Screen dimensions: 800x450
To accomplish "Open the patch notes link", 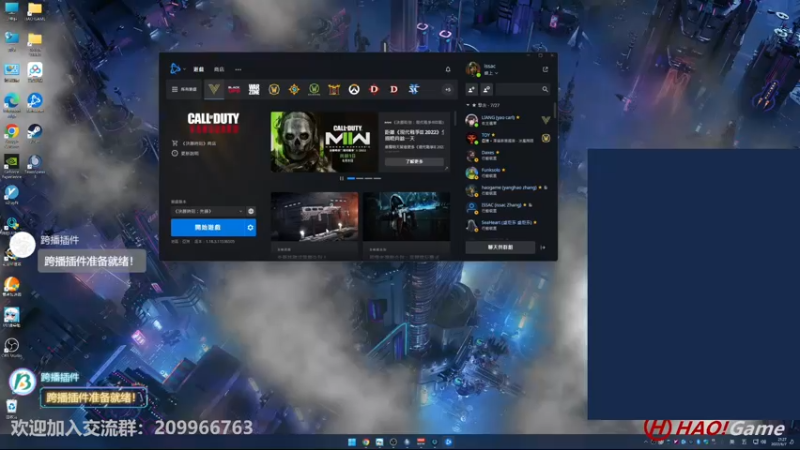I will (186, 153).
